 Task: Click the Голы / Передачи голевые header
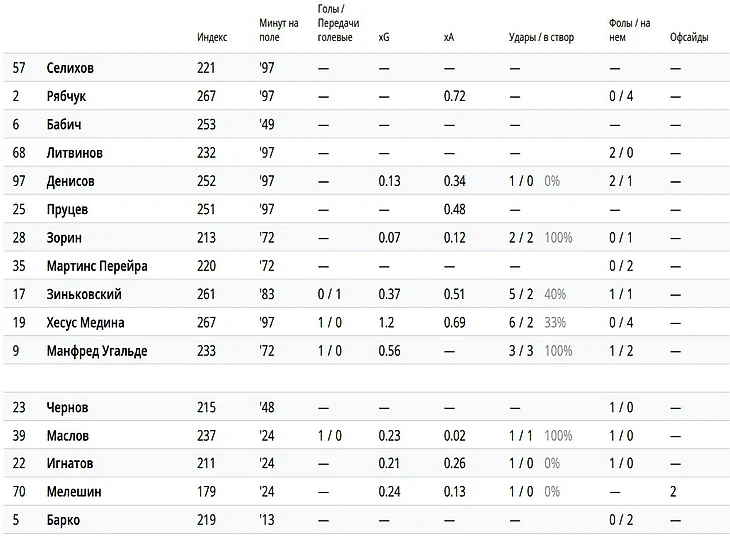(x=338, y=23)
